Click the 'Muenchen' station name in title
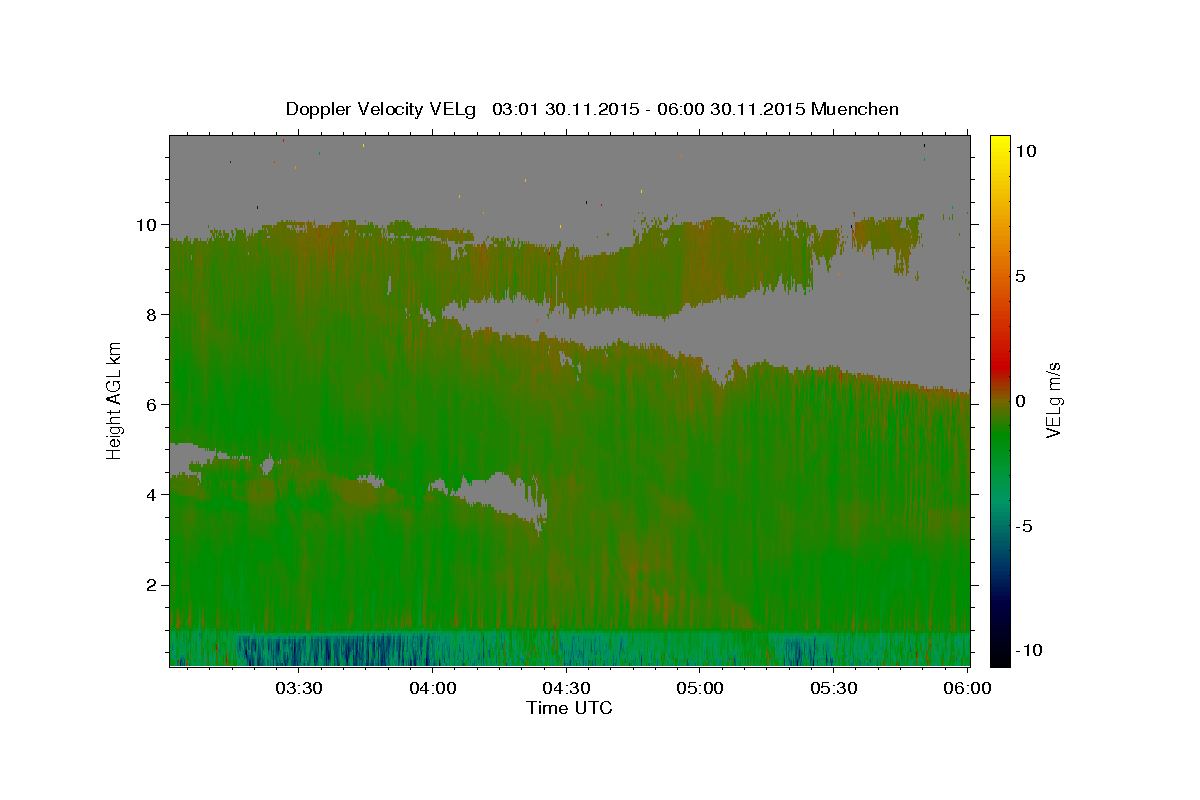1200x800 pixels. (x=855, y=109)
